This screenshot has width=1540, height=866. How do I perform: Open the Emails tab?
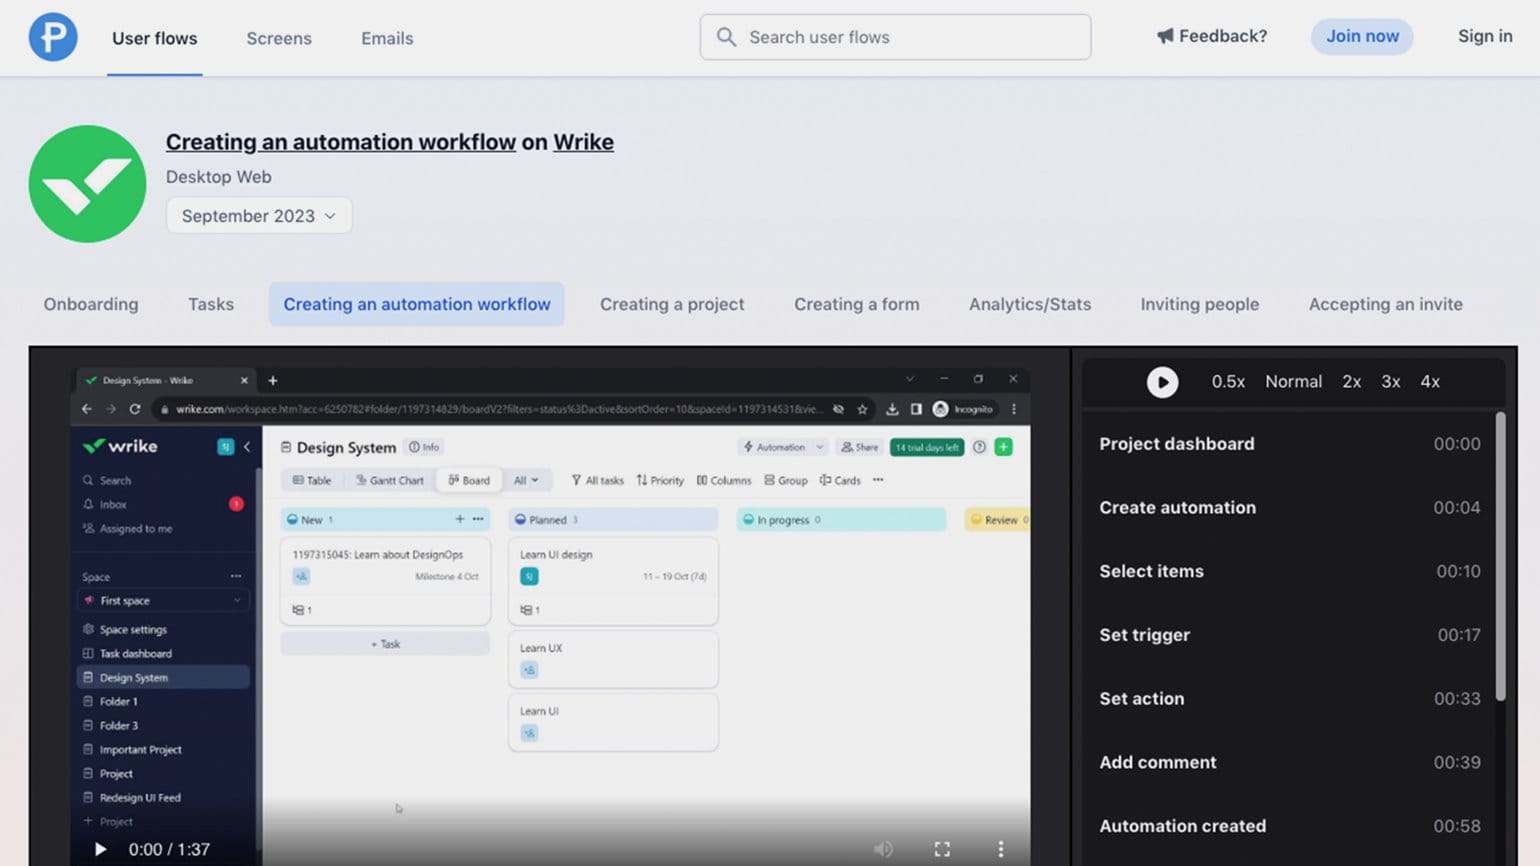click(x=387, y=38)
